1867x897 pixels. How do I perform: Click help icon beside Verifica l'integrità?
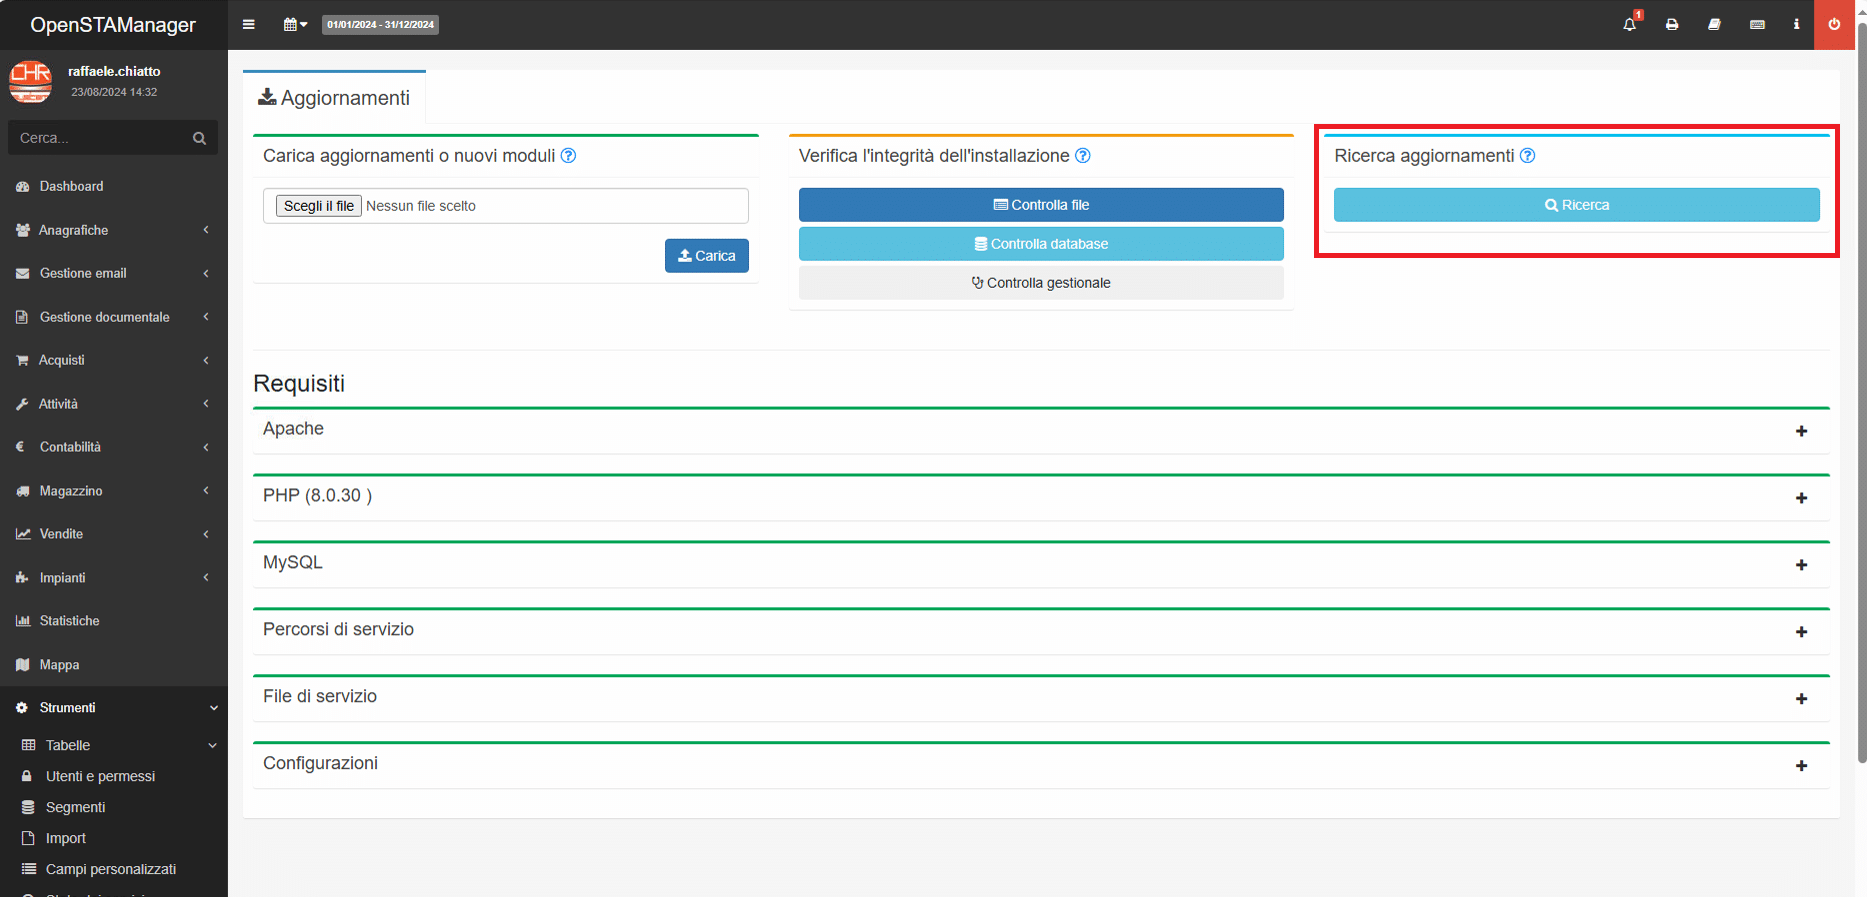[x=1083, y=156]
